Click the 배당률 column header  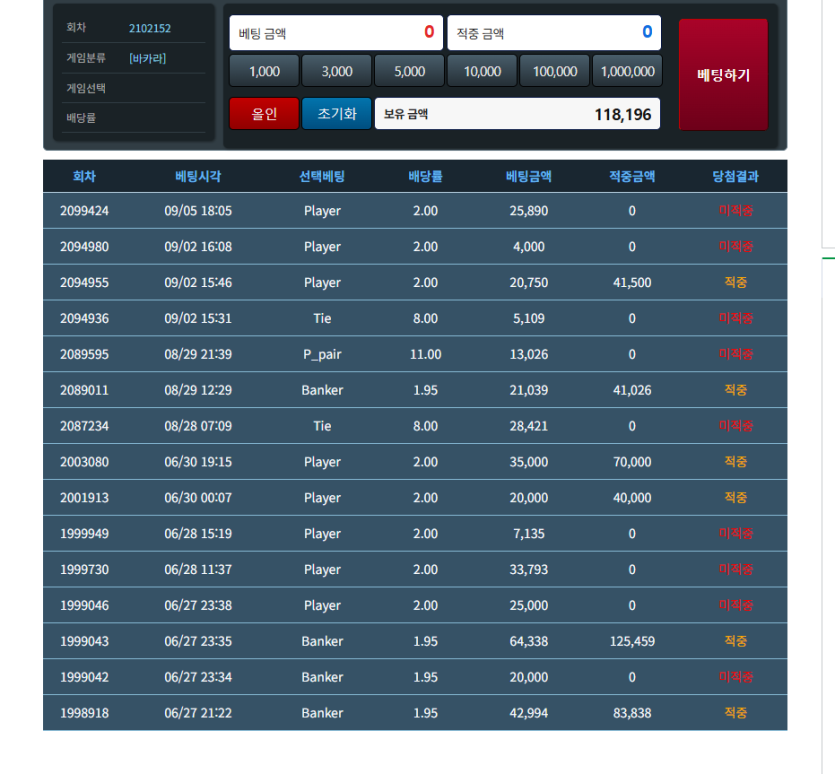pyautogui.click(x=425, y=176)
